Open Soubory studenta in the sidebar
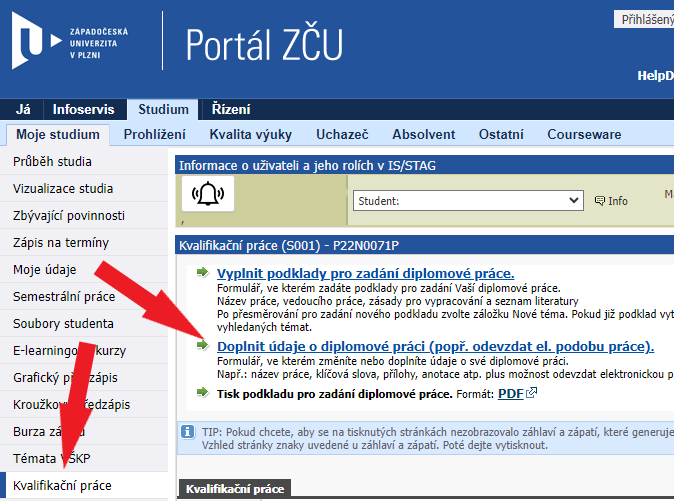The width and height of the screenshot is (674, 501). click(x=84, y=324)
